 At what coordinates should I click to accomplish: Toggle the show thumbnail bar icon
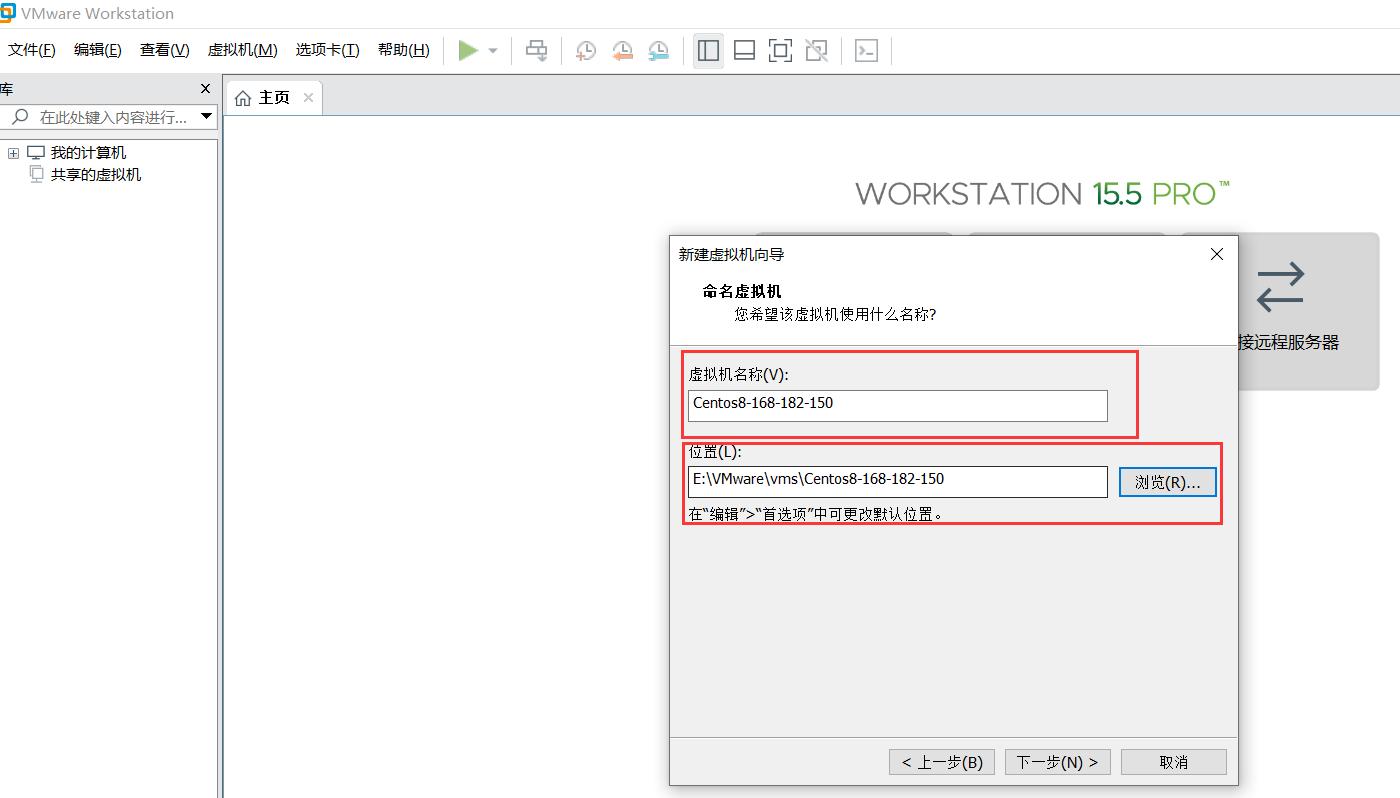point(744,50)
